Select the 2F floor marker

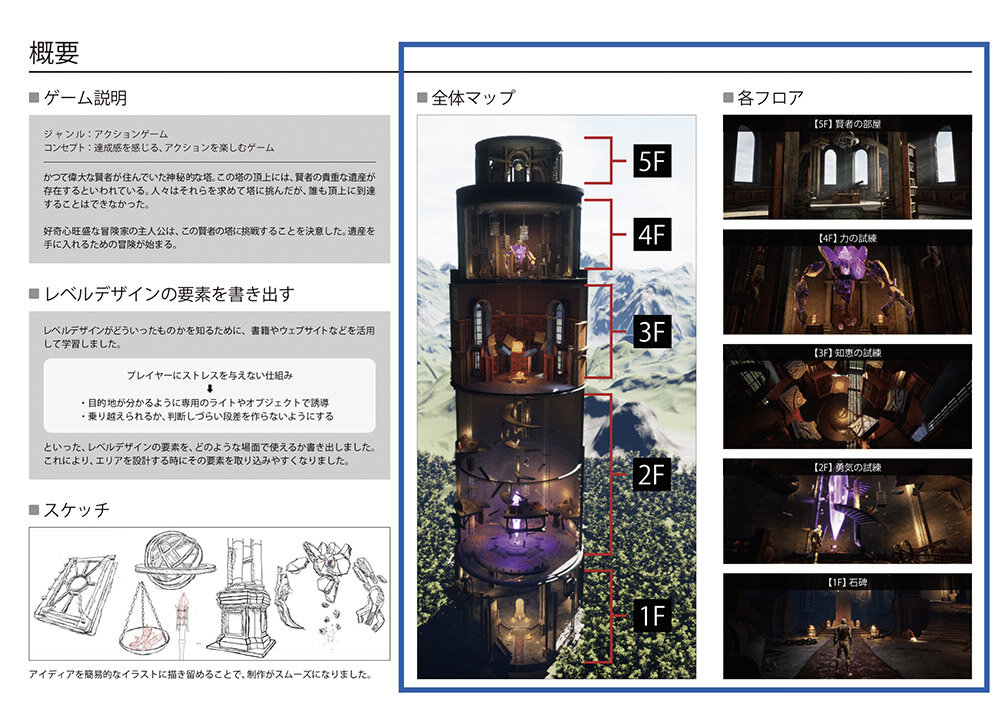click(650, 474)
